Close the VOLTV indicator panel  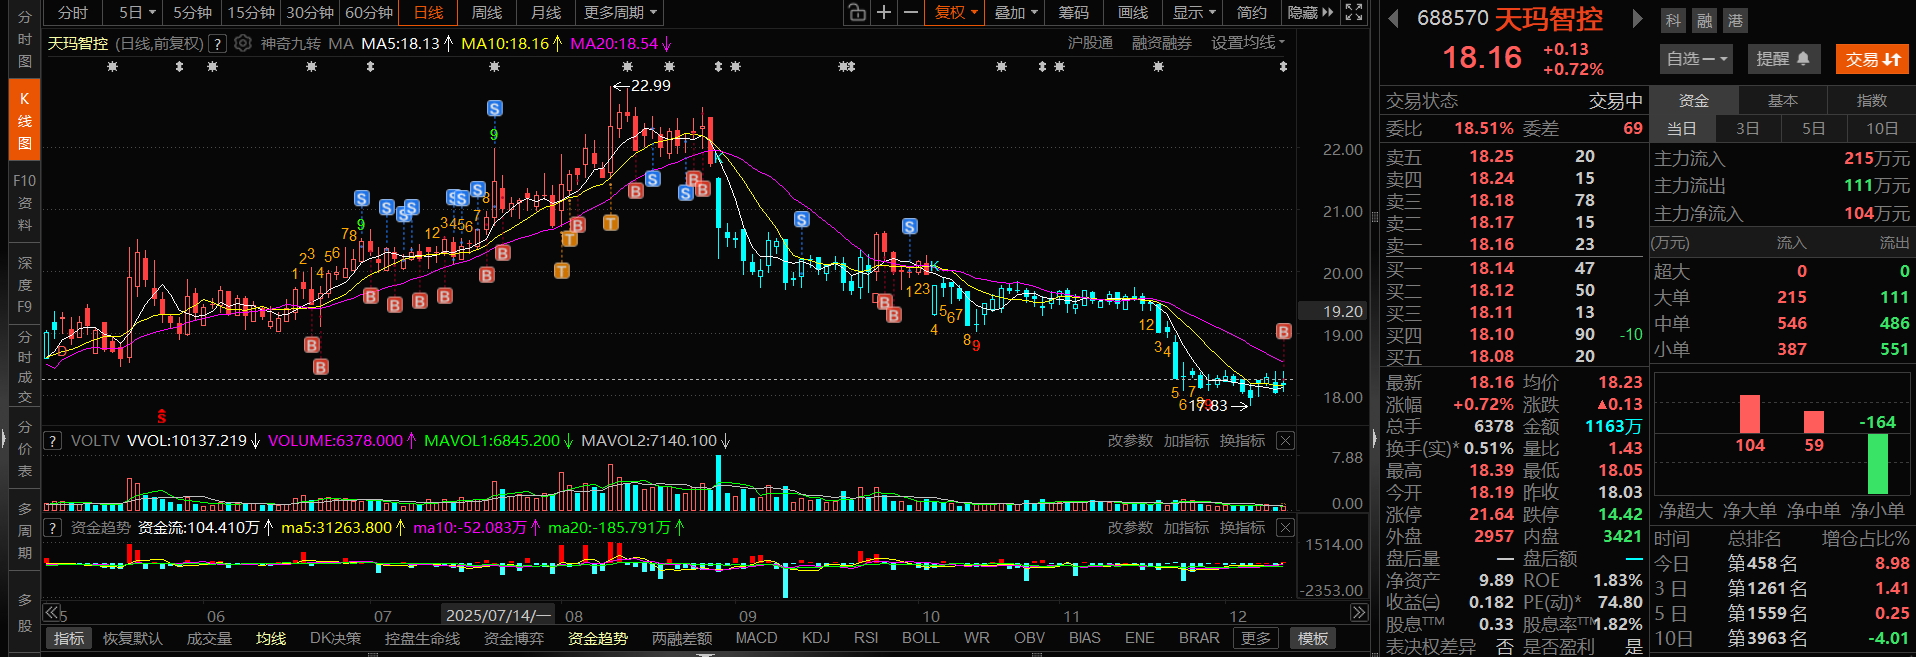[1285, 440]
